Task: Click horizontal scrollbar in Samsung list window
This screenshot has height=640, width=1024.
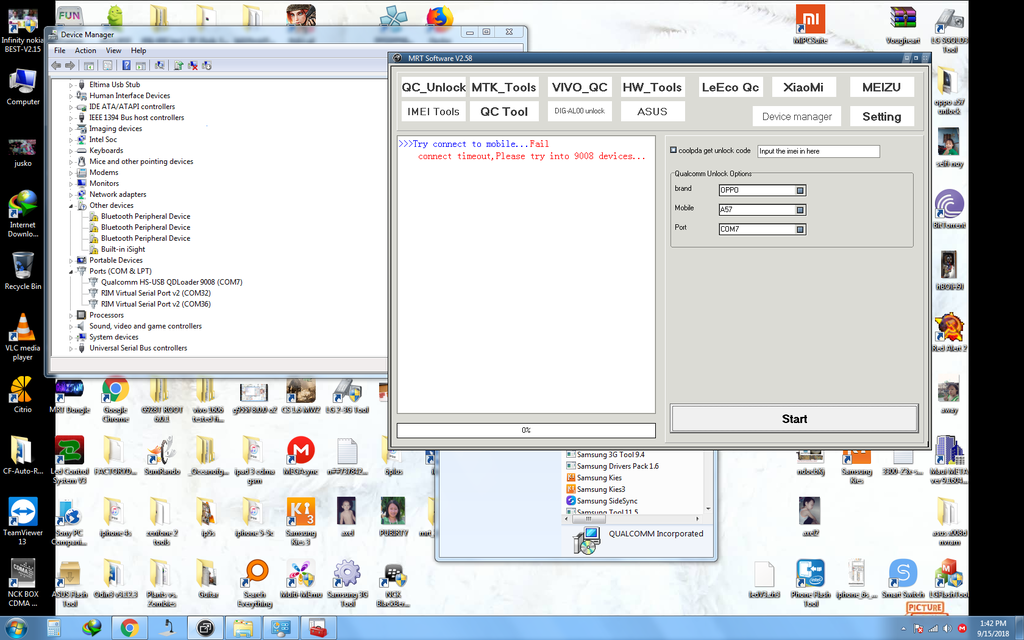Action: pyautogui.click(x=633, y=519)
